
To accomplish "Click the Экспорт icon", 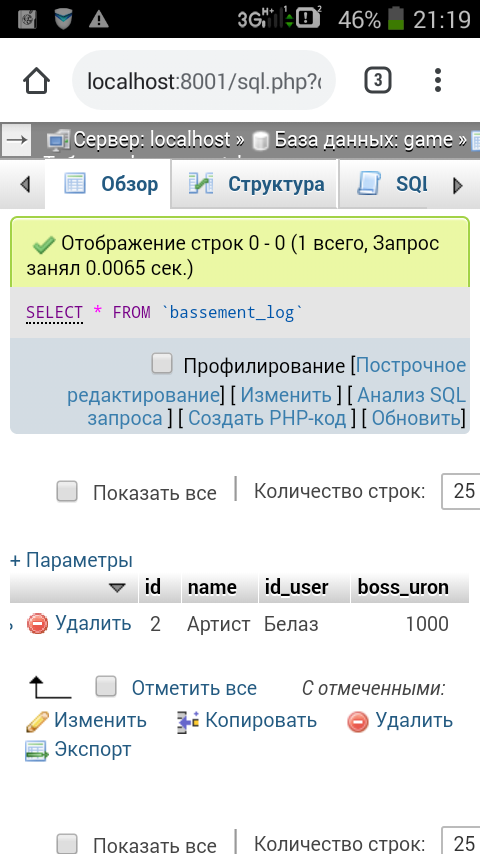I will click(x=37, y=751).
